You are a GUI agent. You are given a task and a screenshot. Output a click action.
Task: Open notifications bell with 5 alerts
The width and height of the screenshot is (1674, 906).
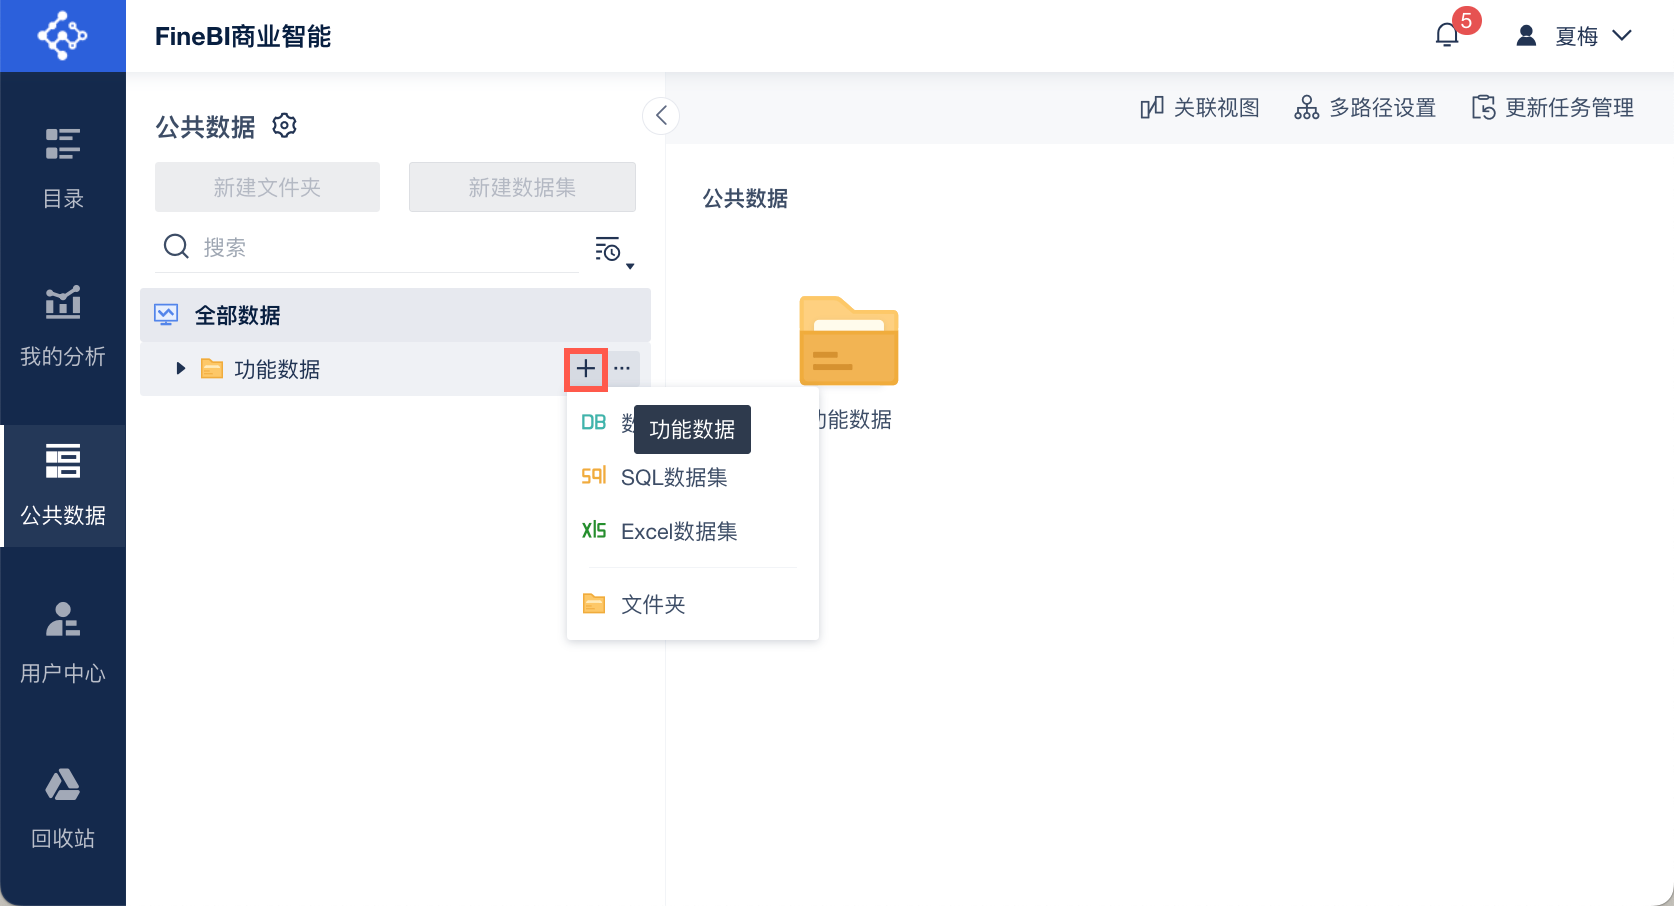pyautogui.click(x=1447, y=36)
